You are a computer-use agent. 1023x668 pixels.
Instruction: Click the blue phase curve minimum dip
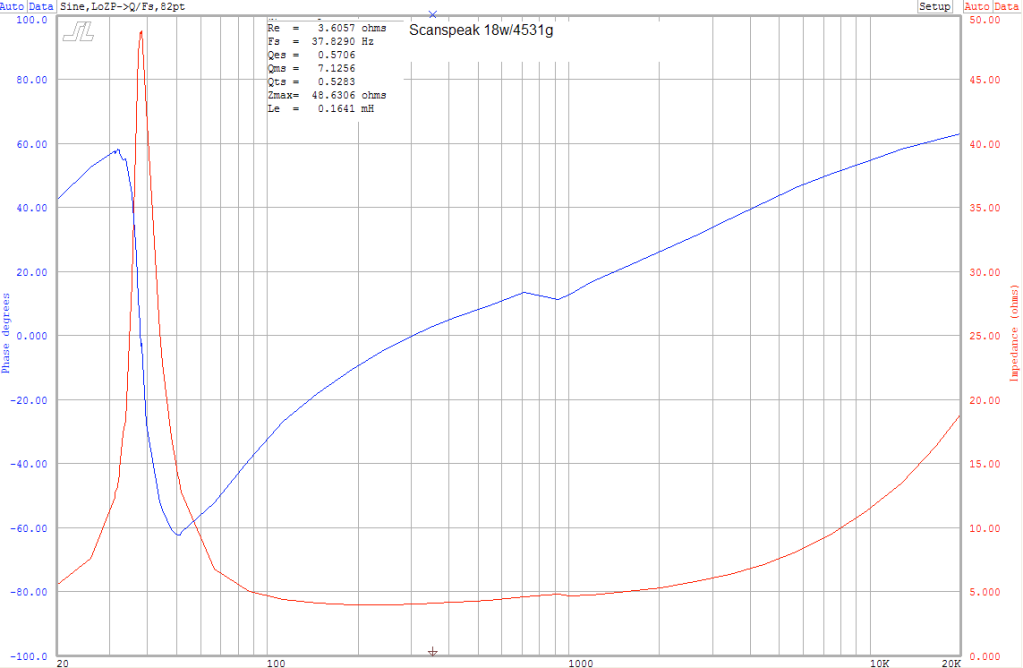click(177, 534)
